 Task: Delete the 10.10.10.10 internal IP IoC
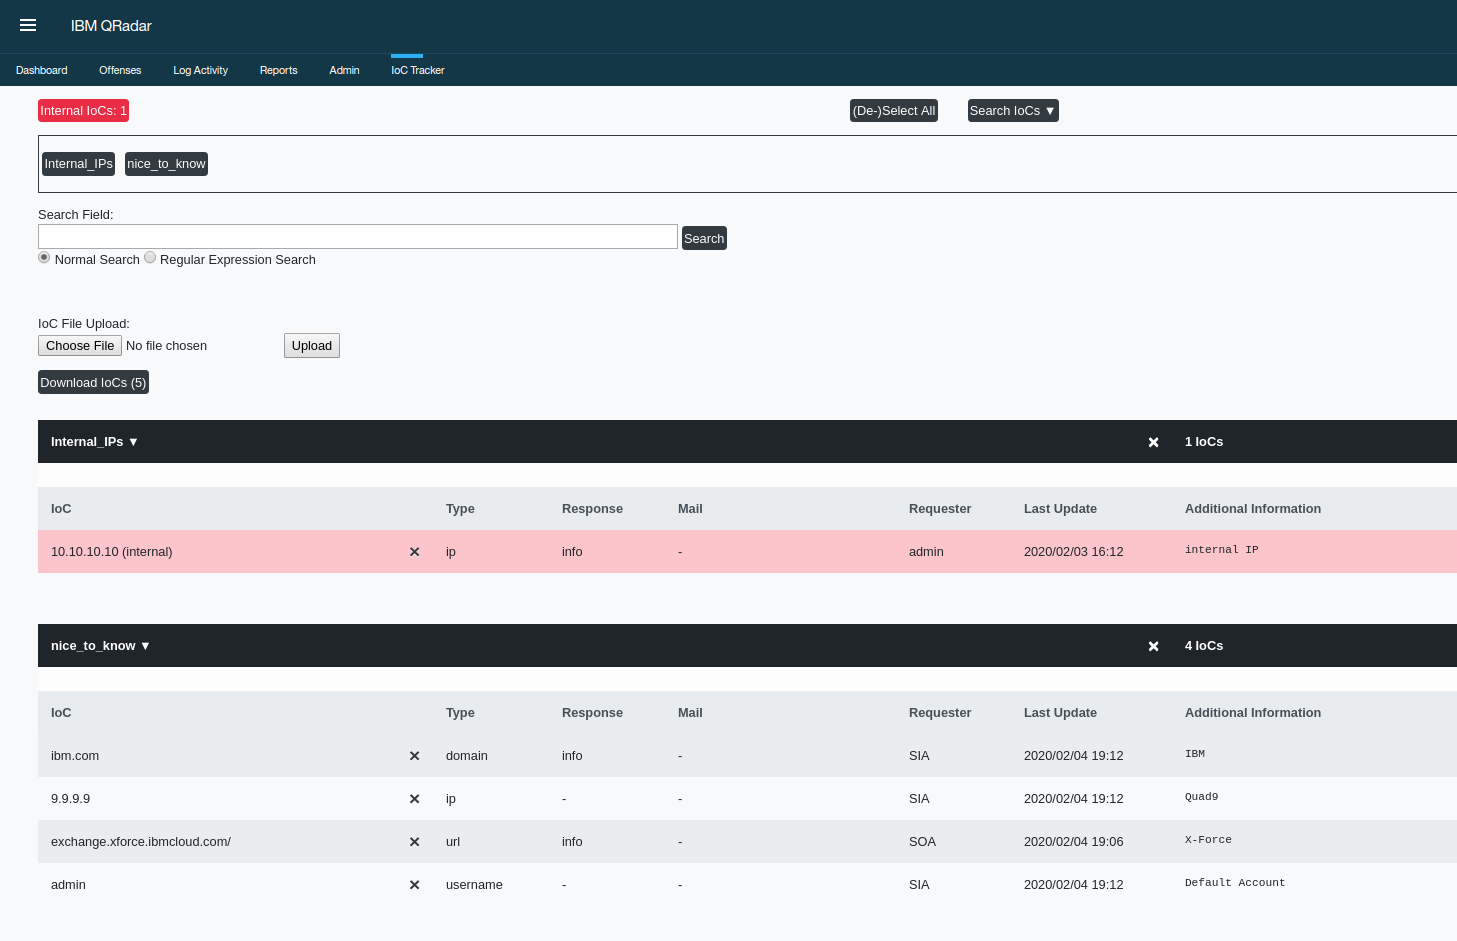click(414, 551)
